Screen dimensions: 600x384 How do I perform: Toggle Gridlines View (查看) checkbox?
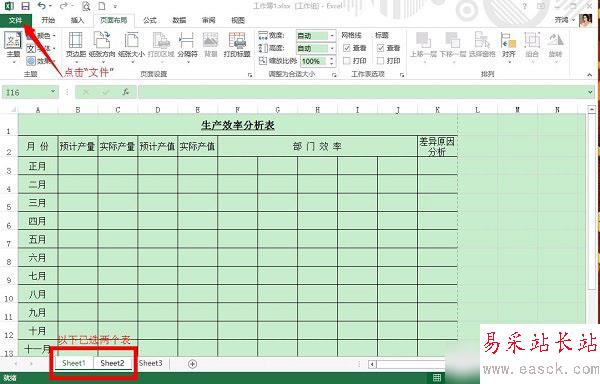click(x=347, y=48)
